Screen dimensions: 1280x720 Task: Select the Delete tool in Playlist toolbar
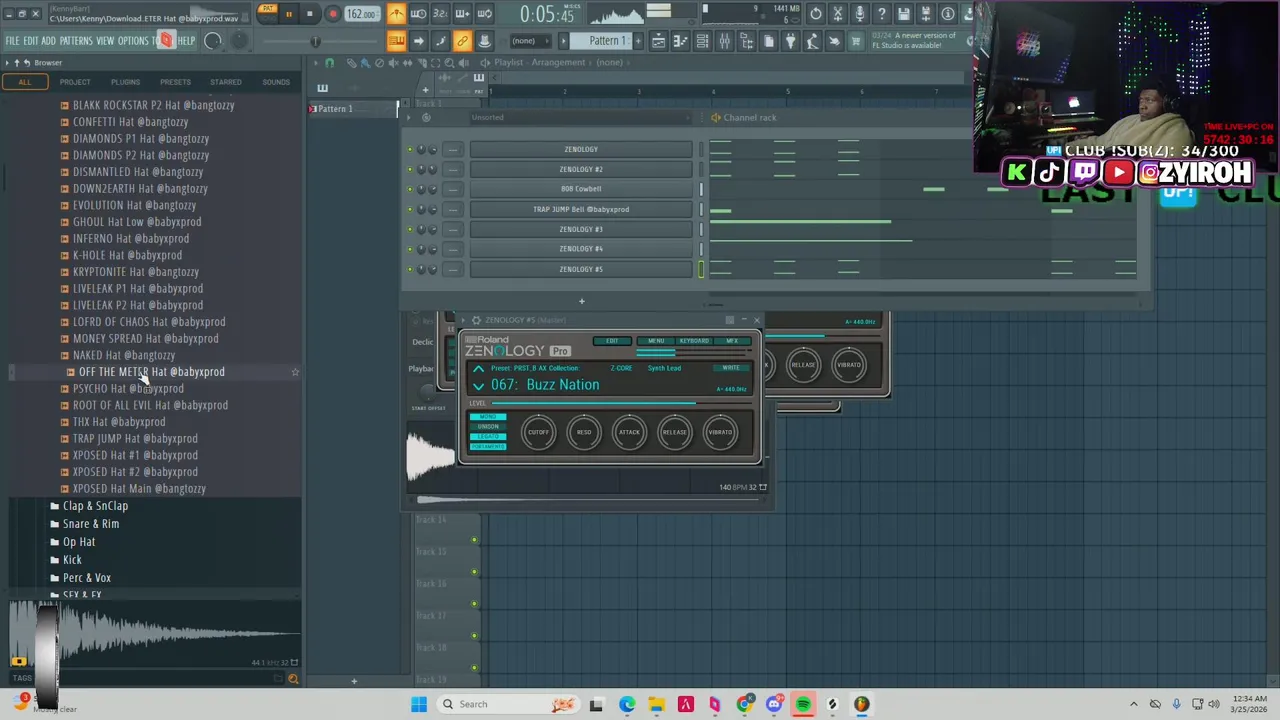(x=379, y=62)
